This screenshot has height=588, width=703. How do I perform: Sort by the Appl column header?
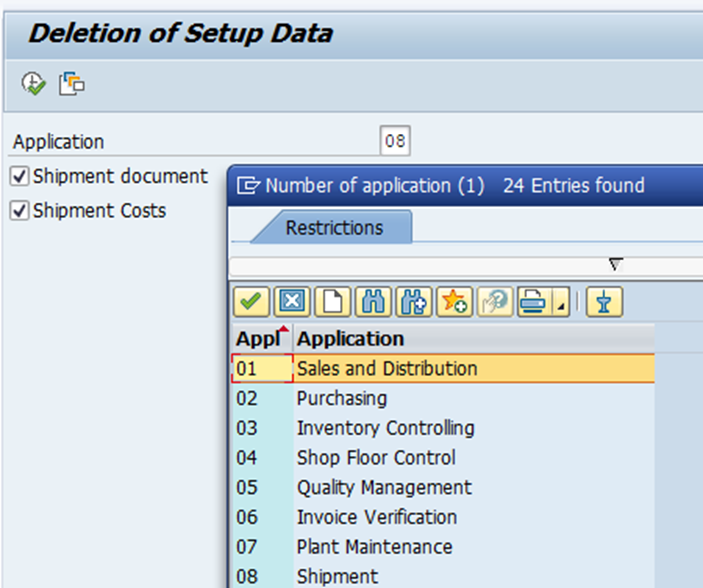tap(262, 338)
